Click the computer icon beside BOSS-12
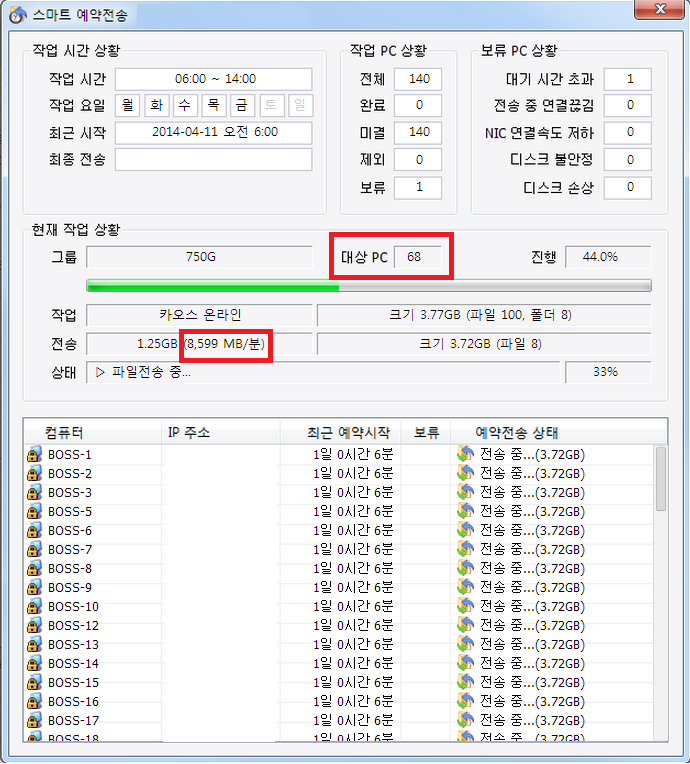 34,626
